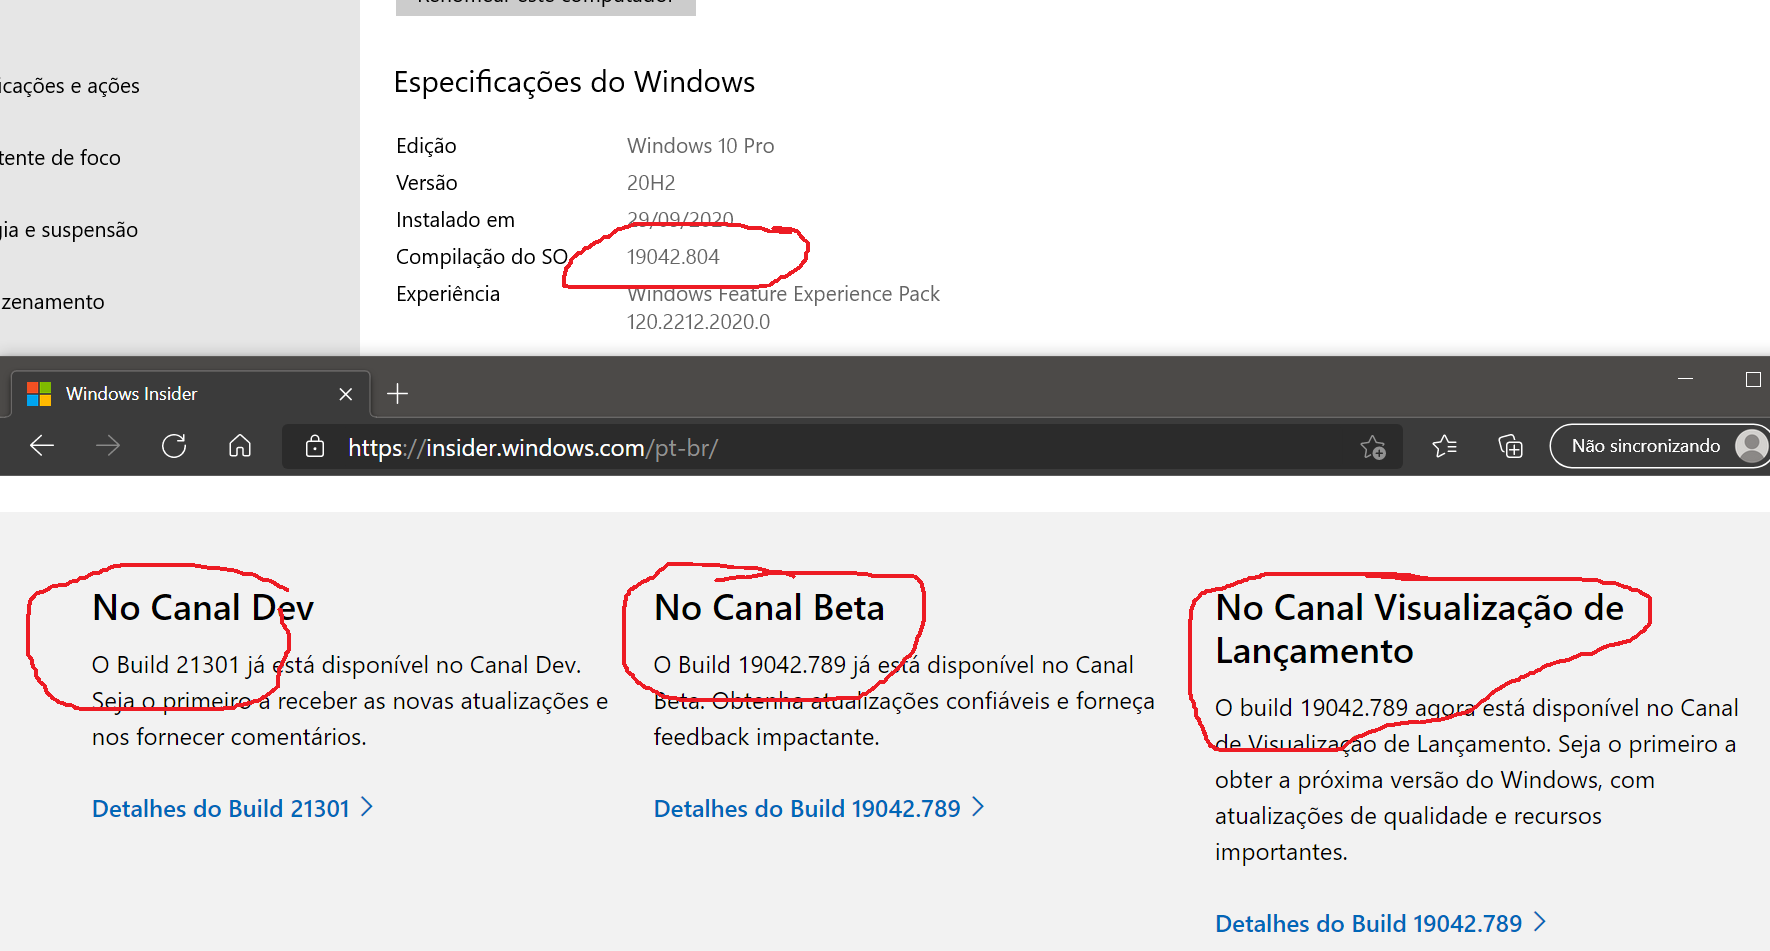Viewport: 1770px width, 951px height.
Task: Maximize the Edge browser window
Action: point(1752,379)
